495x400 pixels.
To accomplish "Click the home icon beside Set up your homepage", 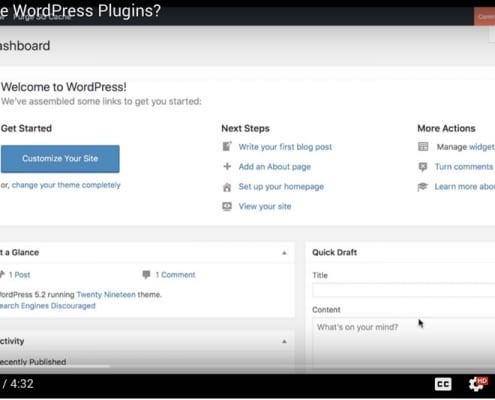I will click(227, 187).
